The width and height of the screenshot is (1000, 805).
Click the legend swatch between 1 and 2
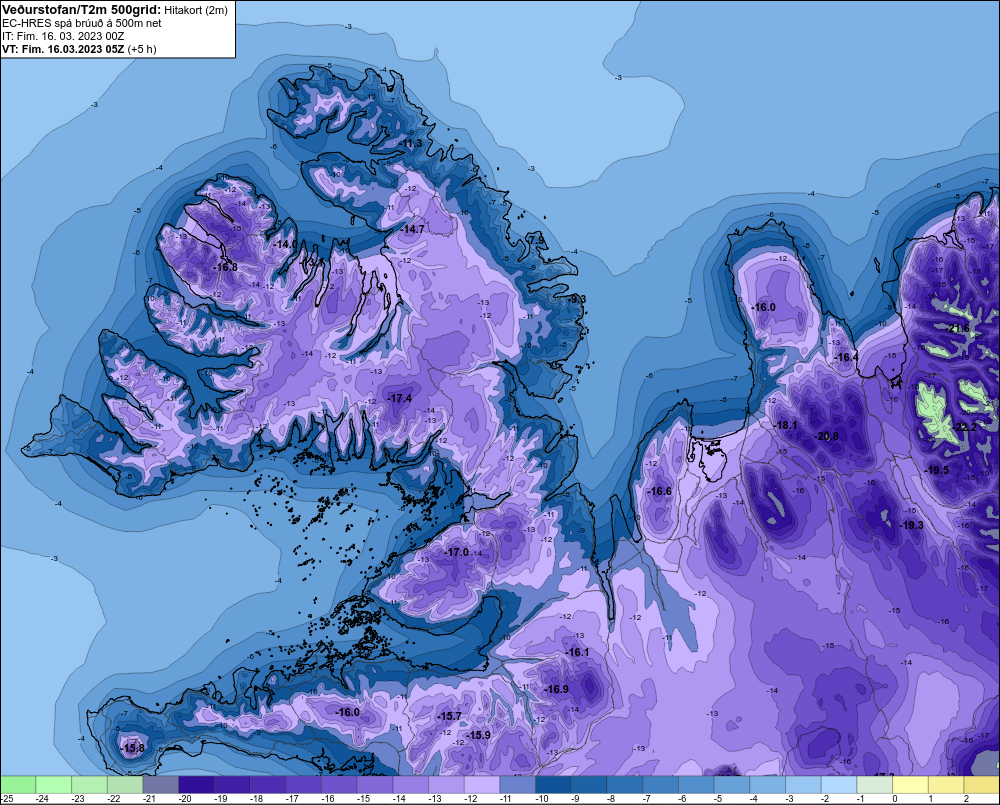[x=946, y=784]
